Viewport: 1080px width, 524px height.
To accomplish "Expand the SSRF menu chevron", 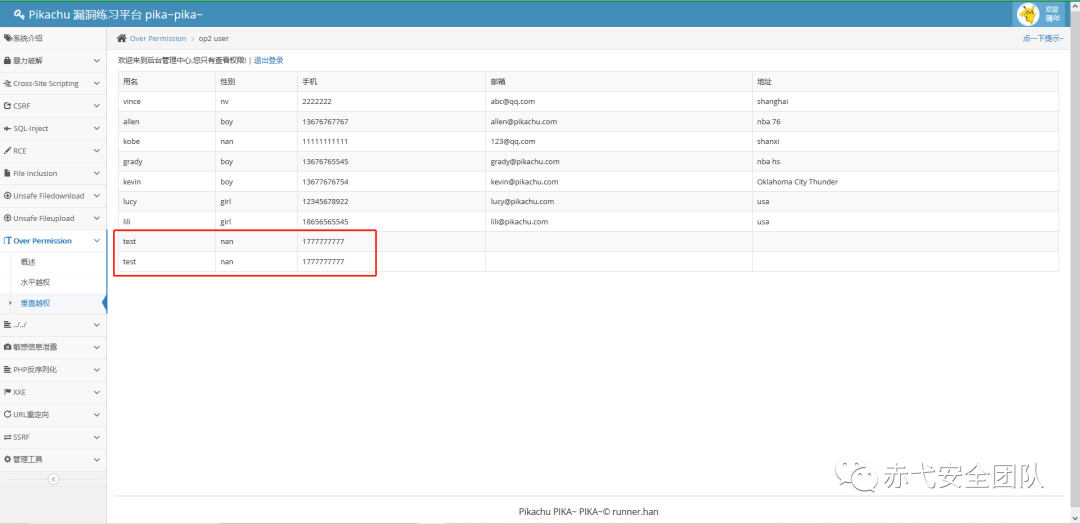I will click(96, 437).
